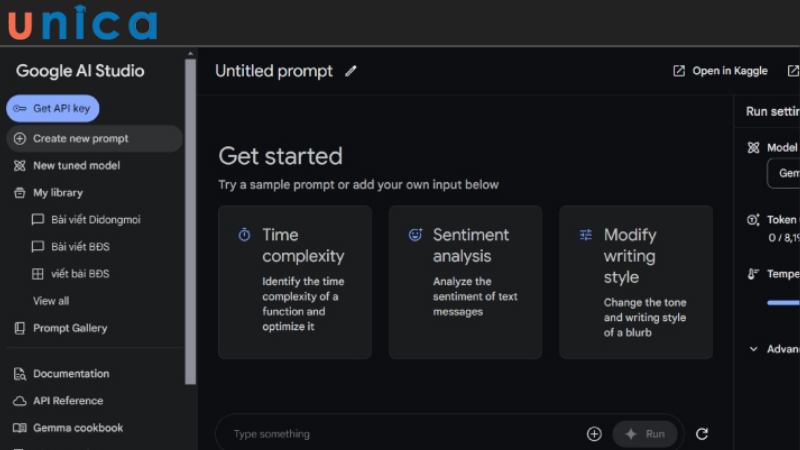Select Bài viết Didongmoi from library
The height and width of the screenshot is (450, 800).
point(96,219)
